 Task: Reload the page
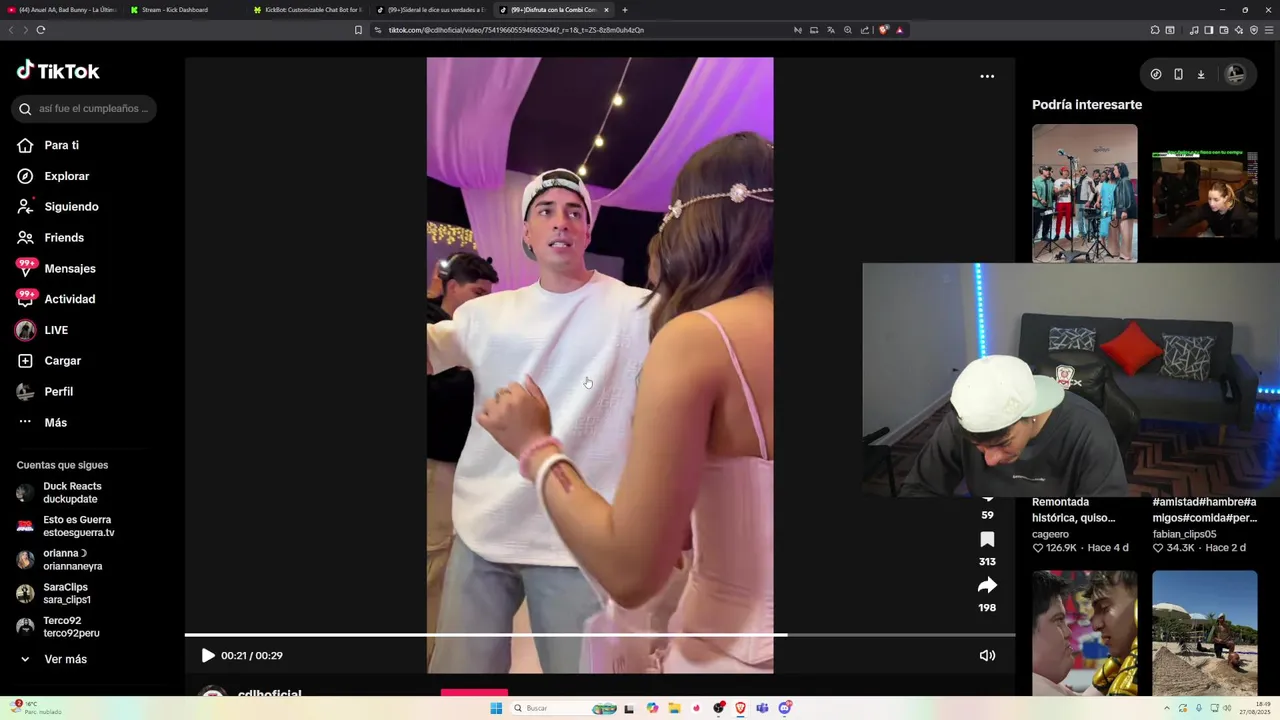[x=41, y=30]
